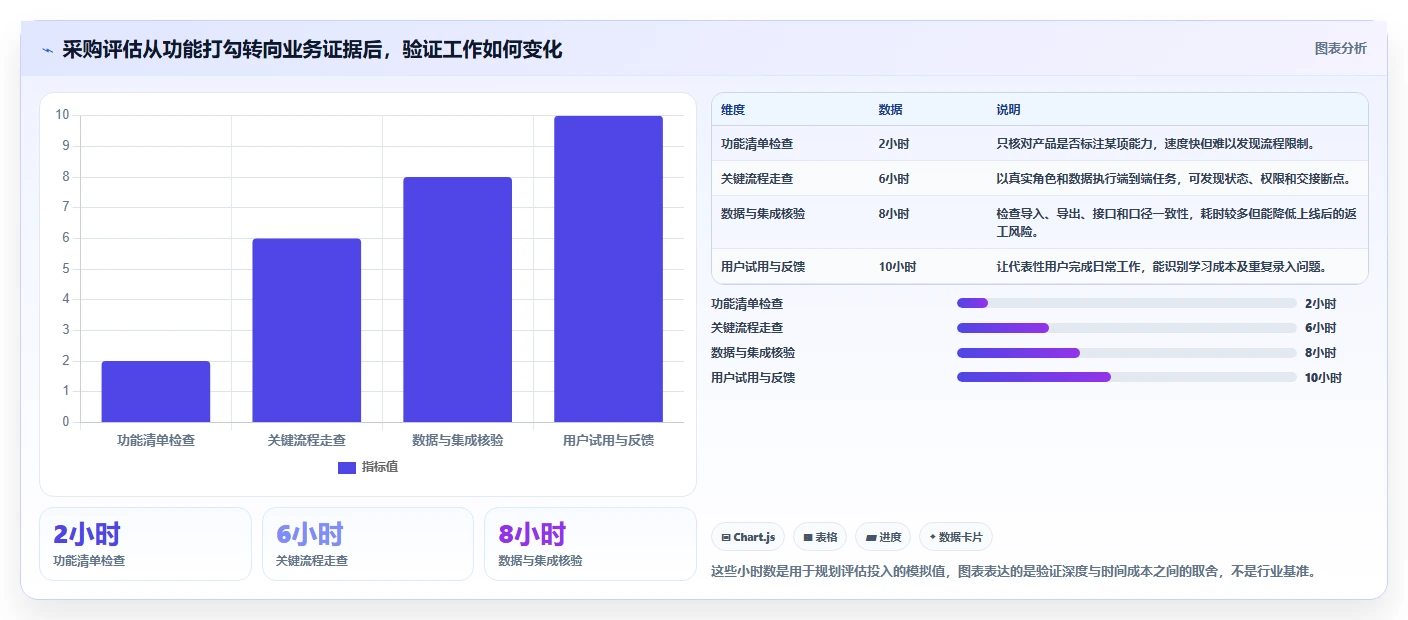Screen dimensions: 1408x620
Task: Click the 进度 tag chip
Action: click(x=883, y=537)
